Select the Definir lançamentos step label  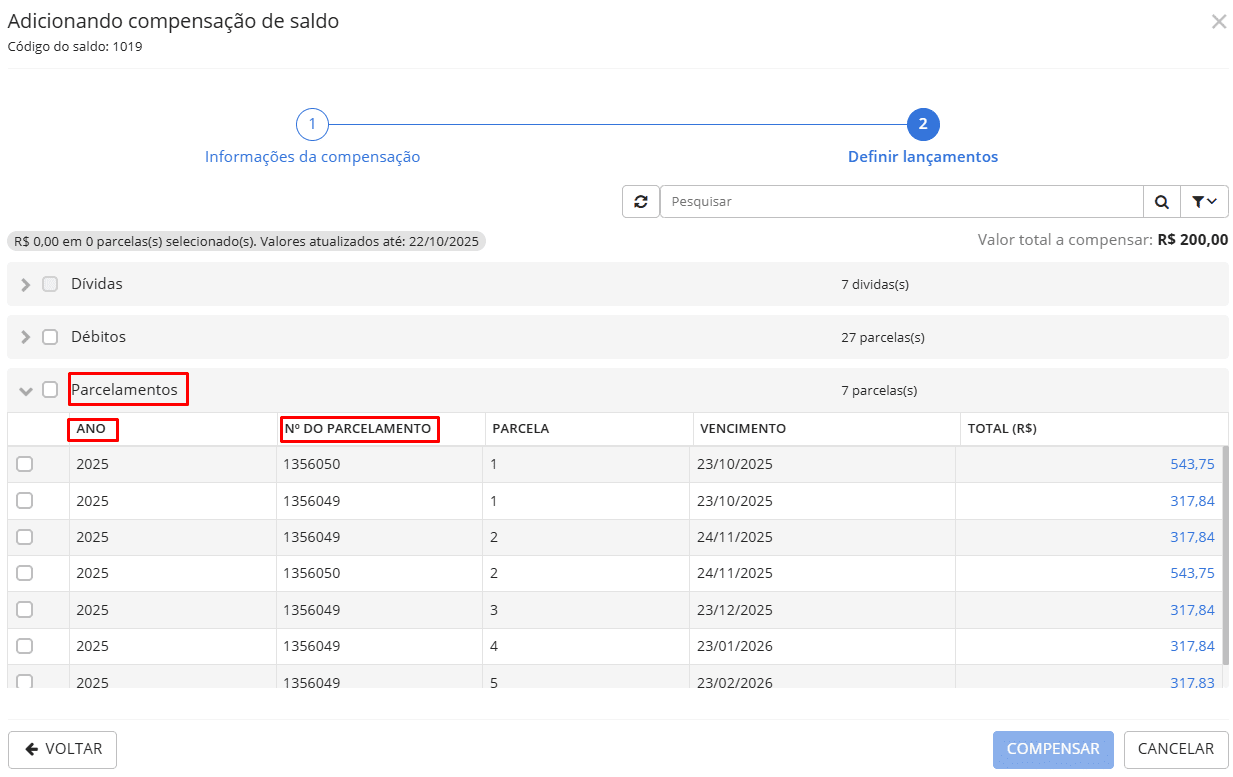[x=922, y=157]
